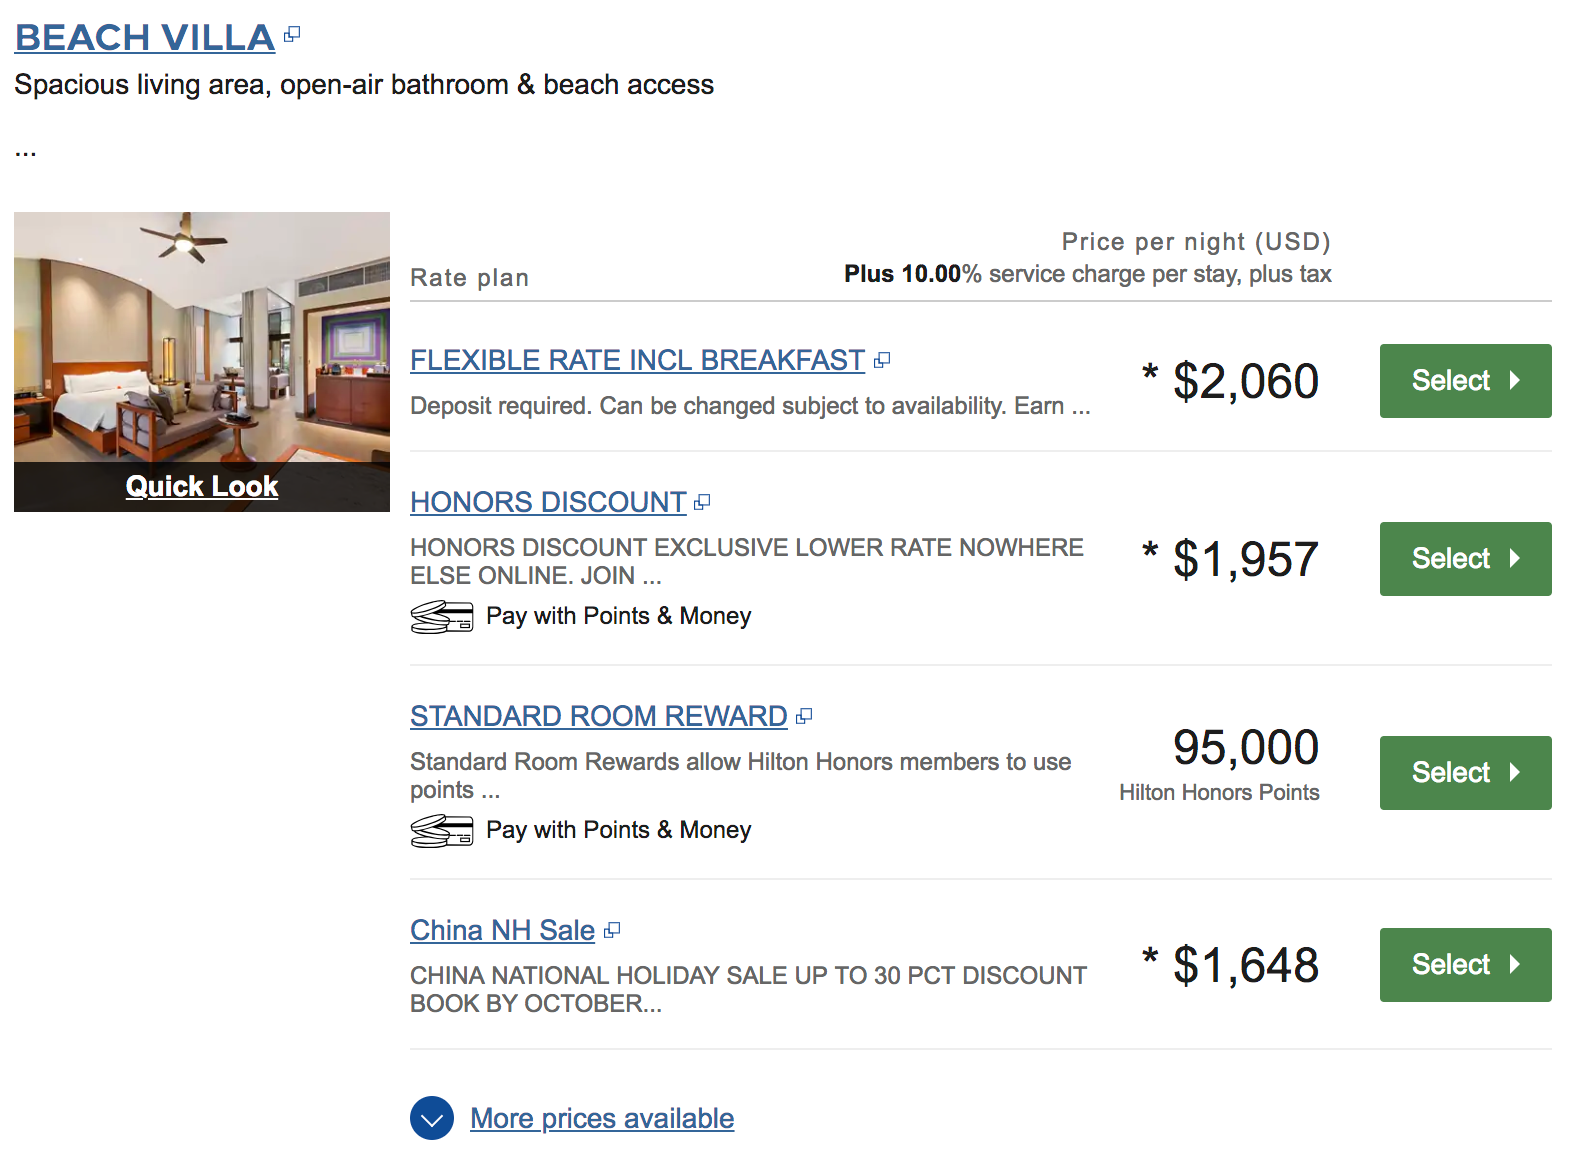Open Flexible Rate Incl Breakfast details
The width and height of the screenshot is (1586, 1154).
pos(637,360)
